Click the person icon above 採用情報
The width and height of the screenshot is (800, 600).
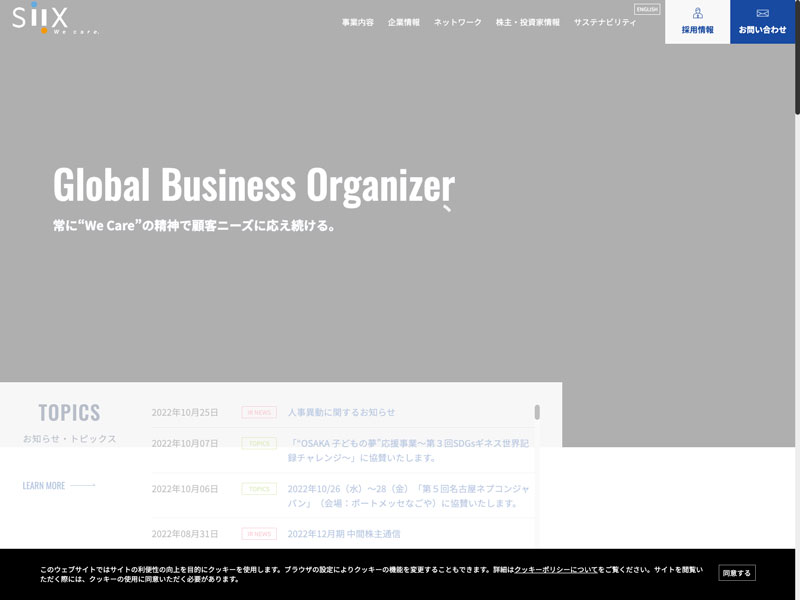[697, 13]
